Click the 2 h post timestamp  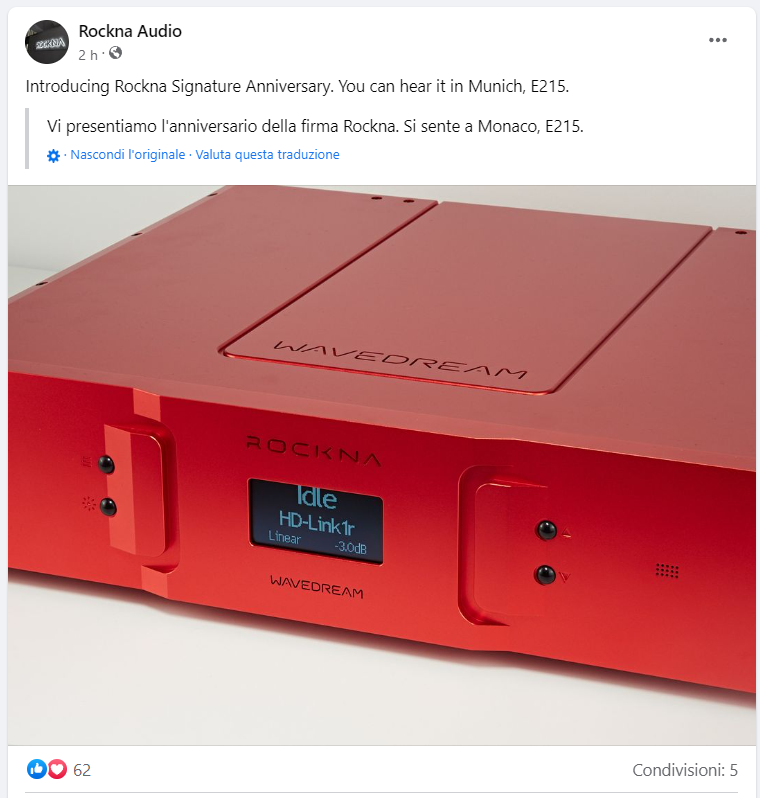coord(88,54)
